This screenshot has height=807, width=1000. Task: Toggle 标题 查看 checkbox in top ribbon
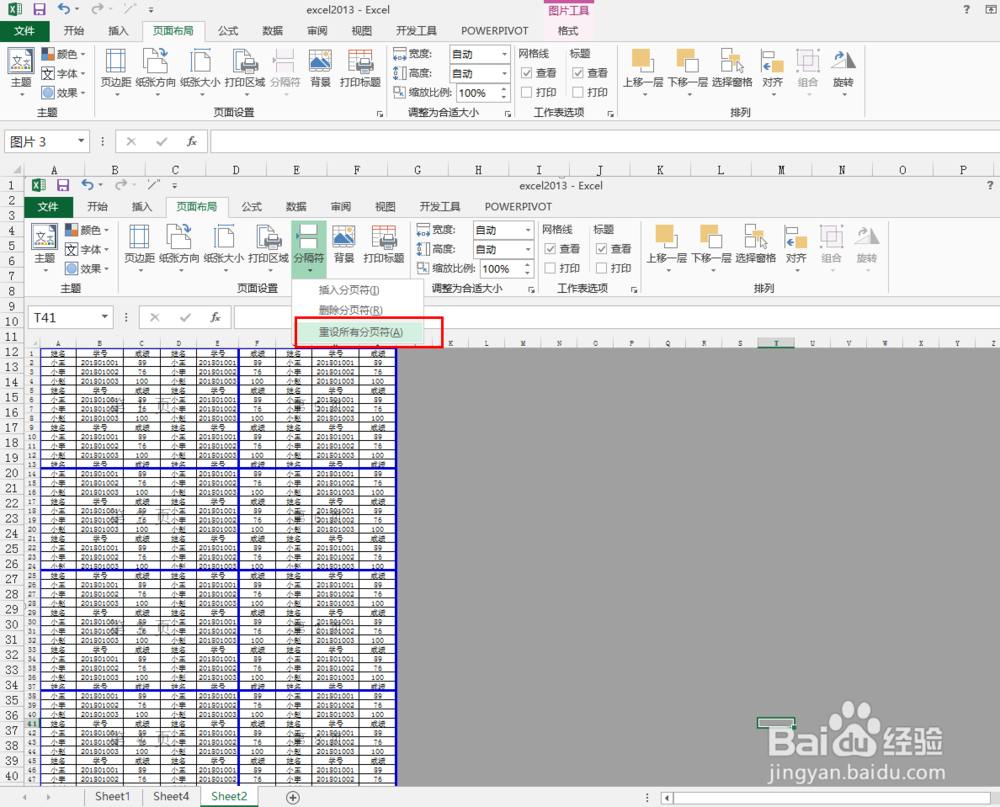point(578,73)
